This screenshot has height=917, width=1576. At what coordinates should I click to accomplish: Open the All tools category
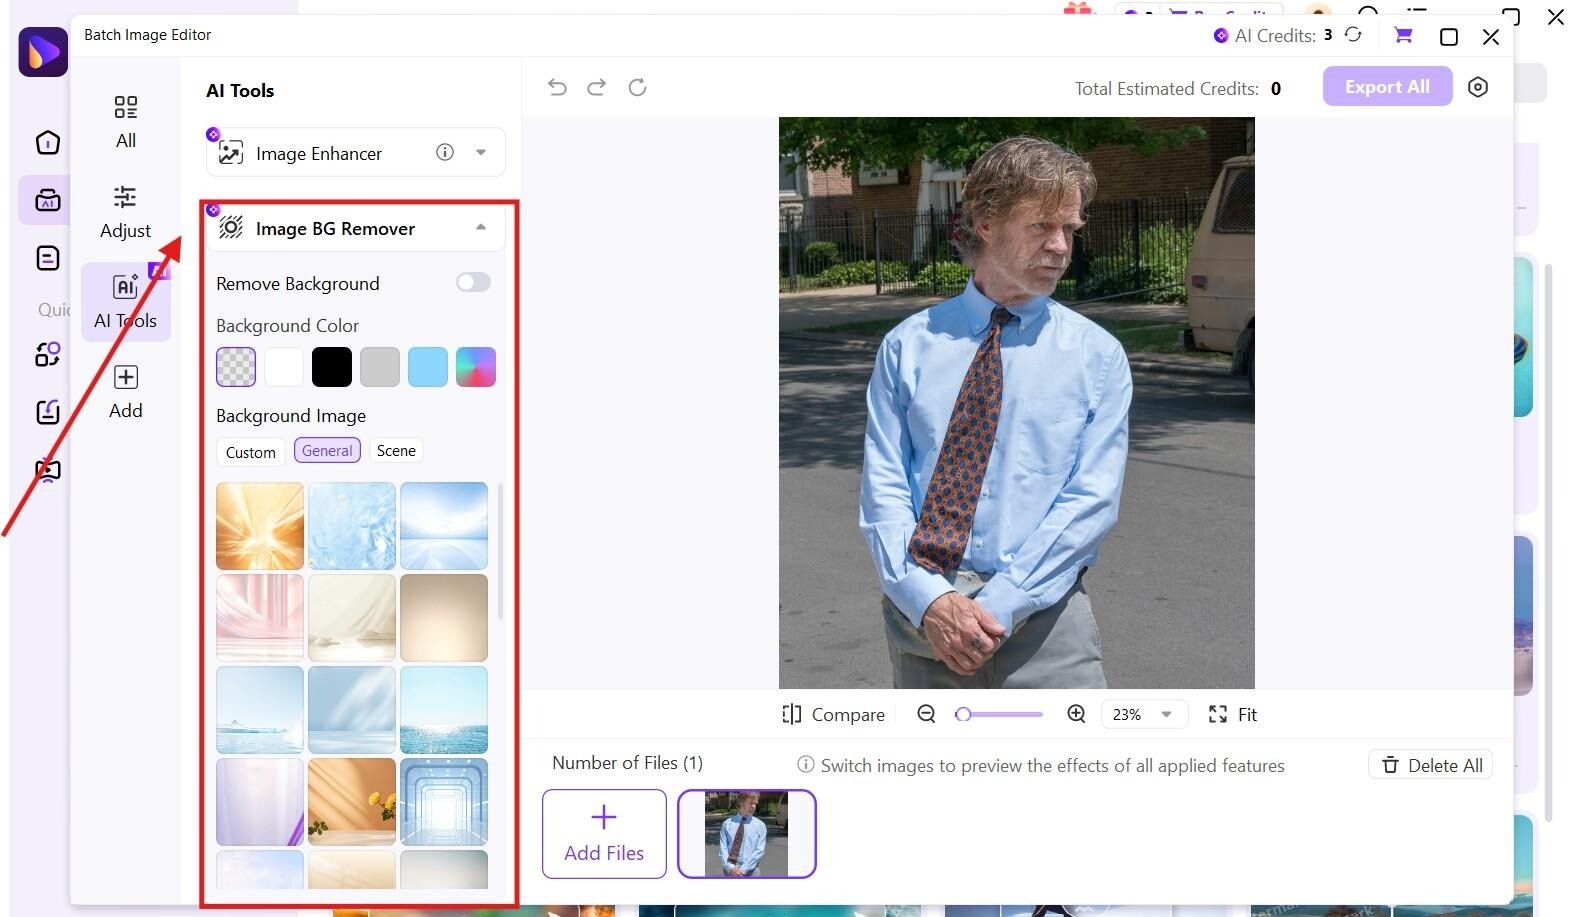point(125,122)
